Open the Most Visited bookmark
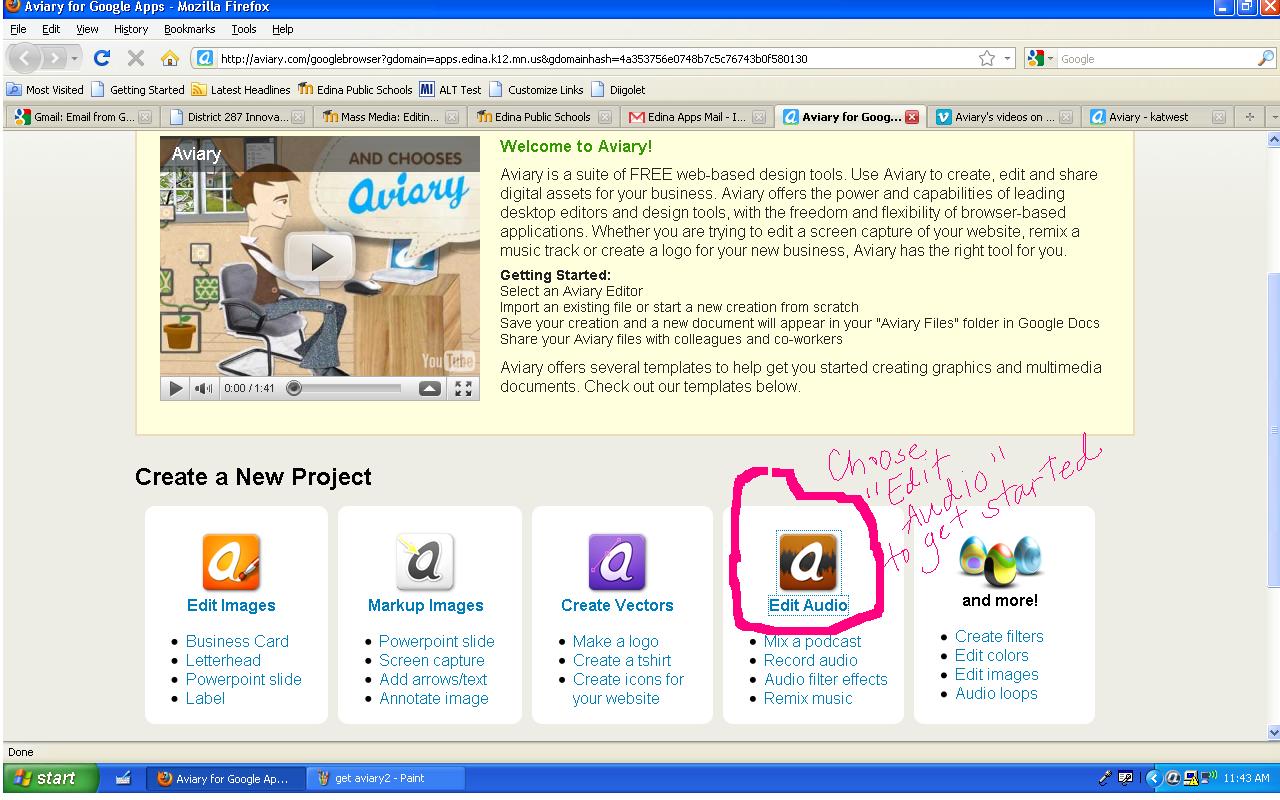This screenshot has width=1280, height=800. [x=45, y=89]
